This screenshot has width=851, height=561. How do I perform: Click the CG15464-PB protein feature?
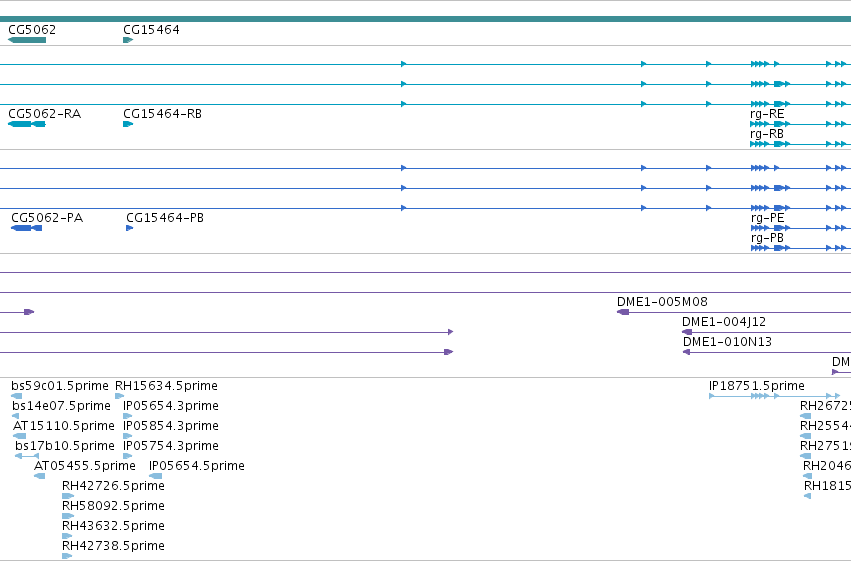[x=130, y=228]
